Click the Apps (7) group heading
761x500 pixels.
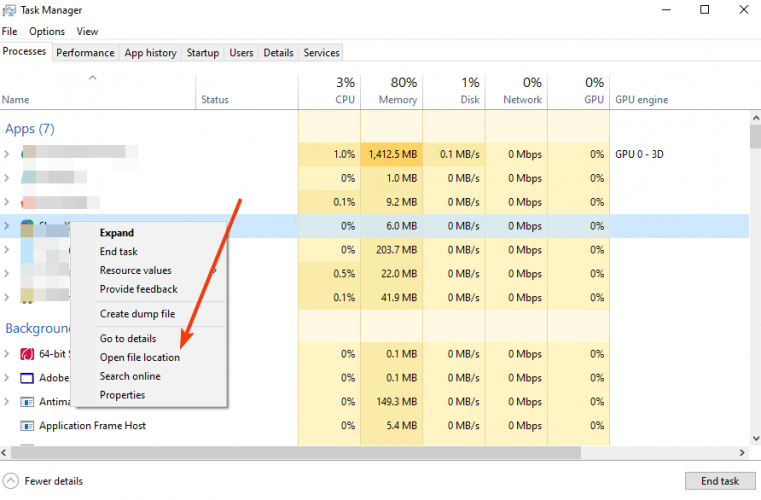pos(30,129)
